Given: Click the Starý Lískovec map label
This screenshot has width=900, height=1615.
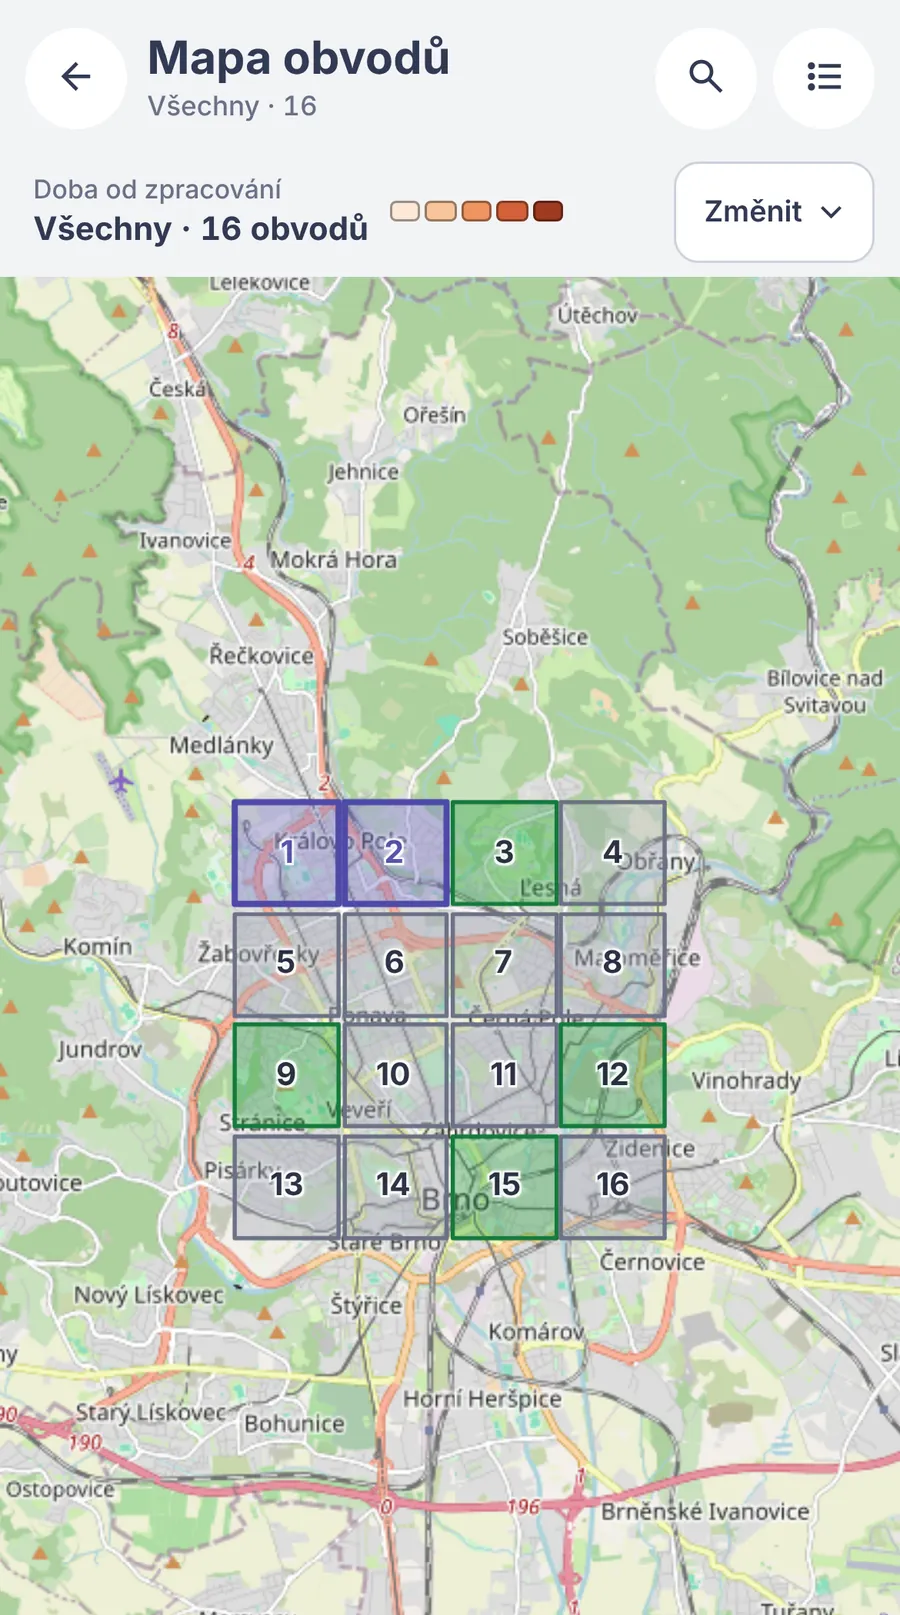Looking at the screenshot, I should point(152,1412).
